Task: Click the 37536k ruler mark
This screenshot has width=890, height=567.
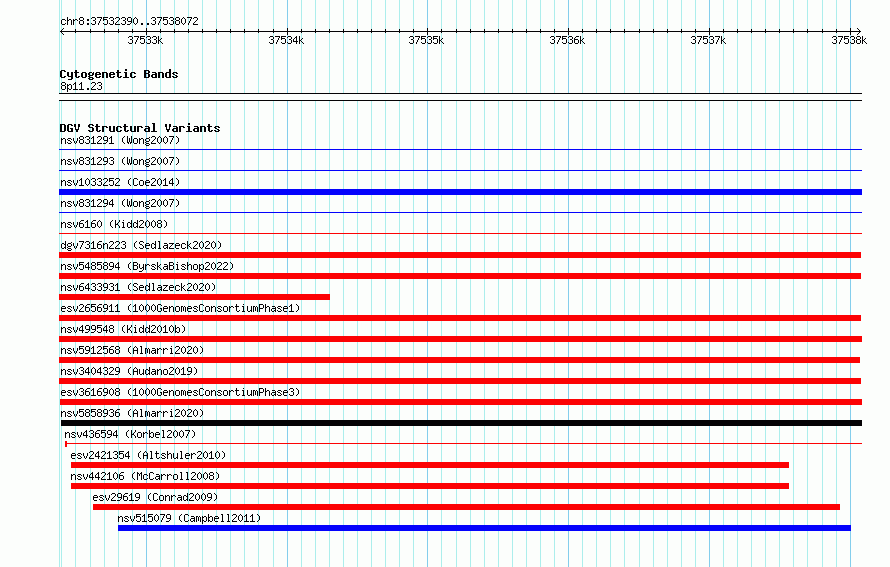Action: [x=567, y=40]
